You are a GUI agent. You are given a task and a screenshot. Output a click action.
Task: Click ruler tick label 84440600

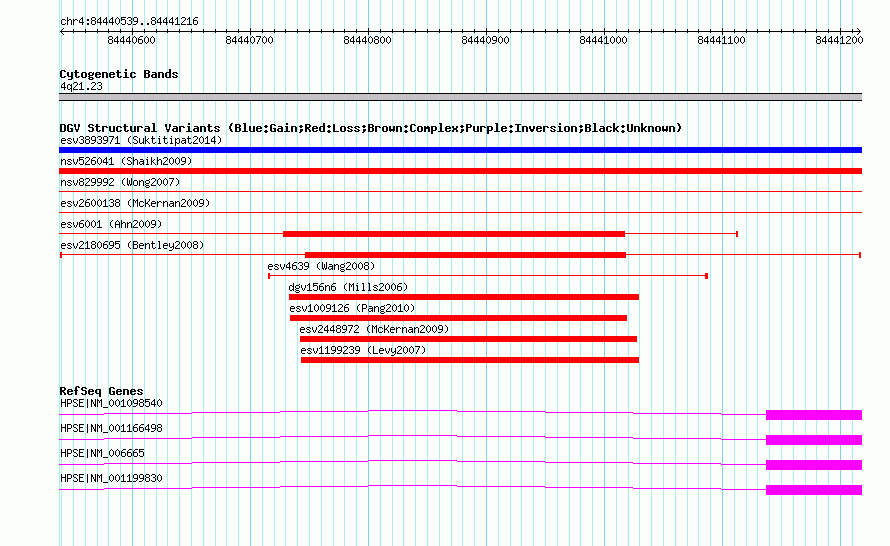(x=131, y=40)
